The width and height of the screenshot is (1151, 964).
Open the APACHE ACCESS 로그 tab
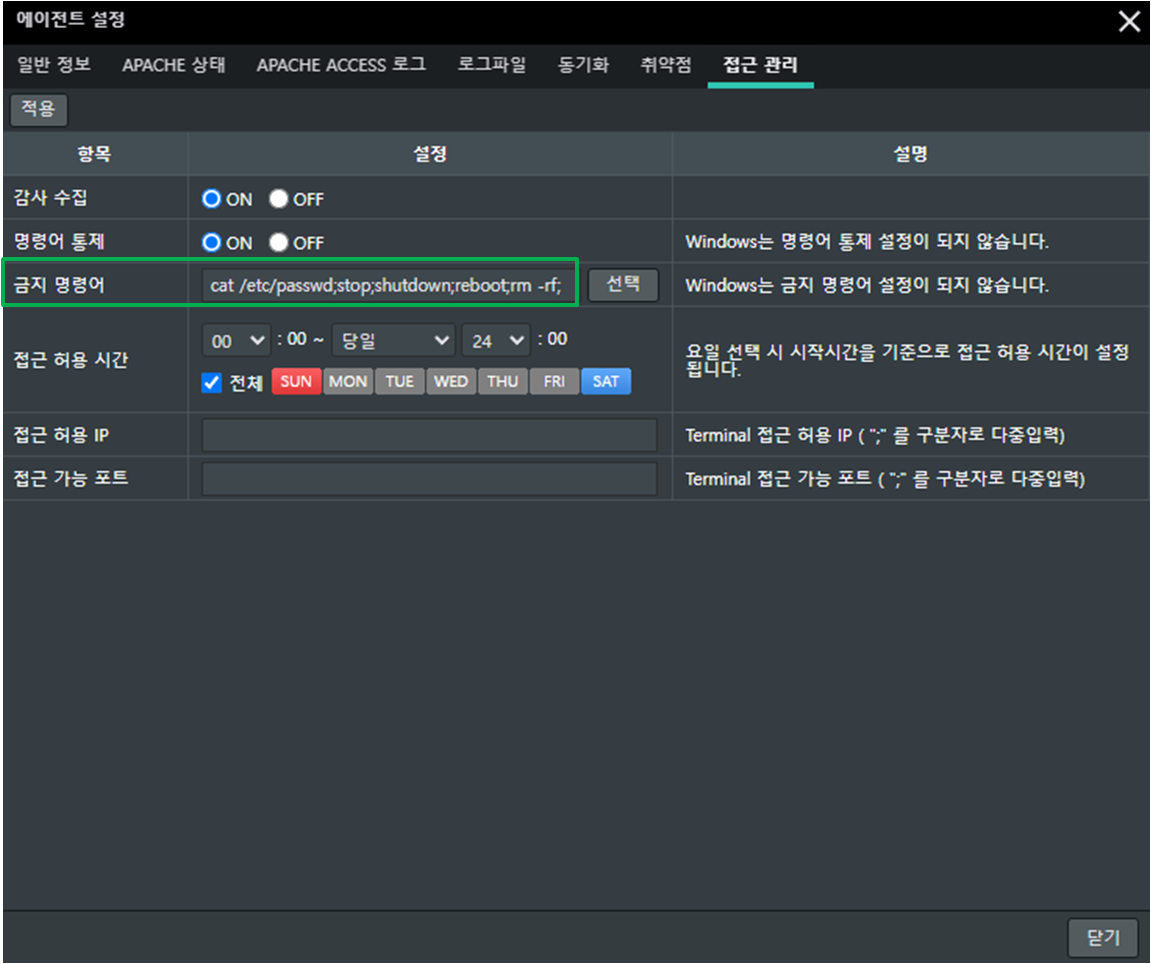pyautogui.click(x=341, y=65)
